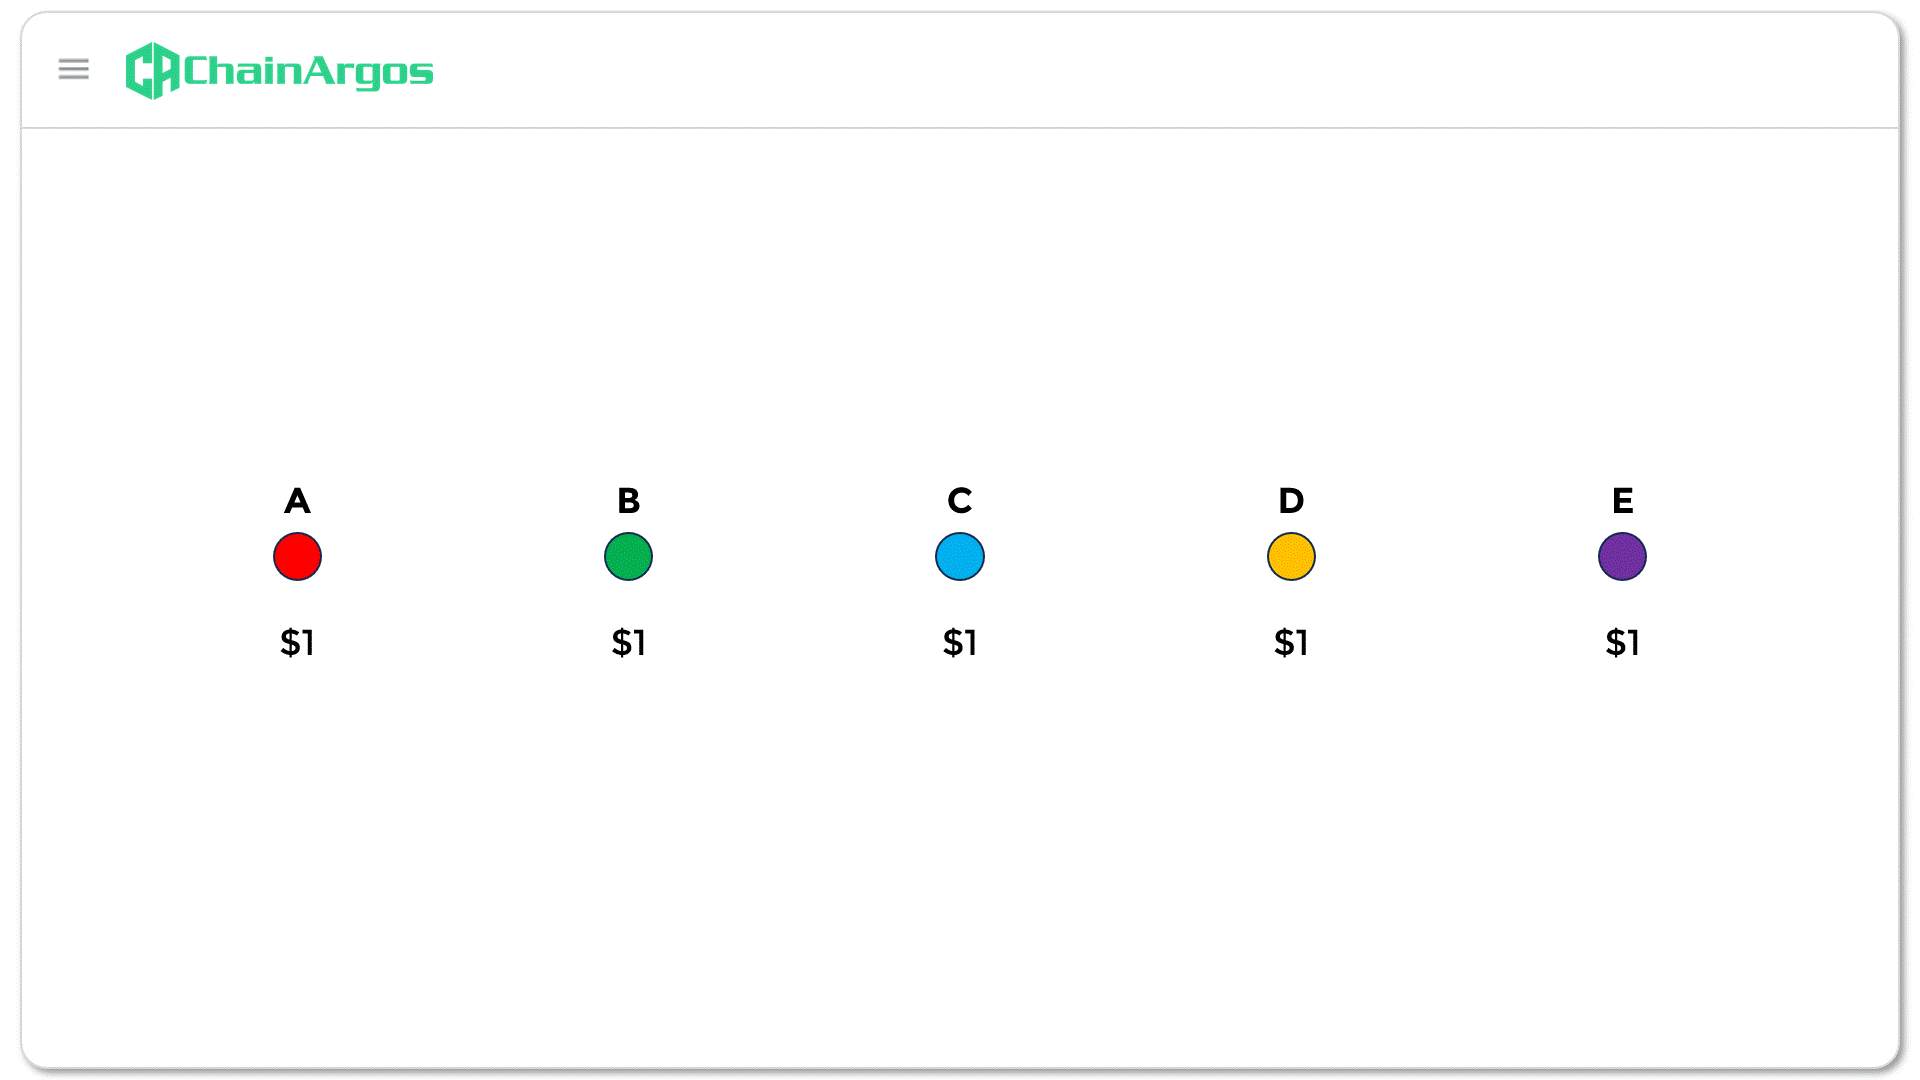The image size is (1920, 1080).
Task: Click the $1 value under node A
Action: (x=297, y=642)
